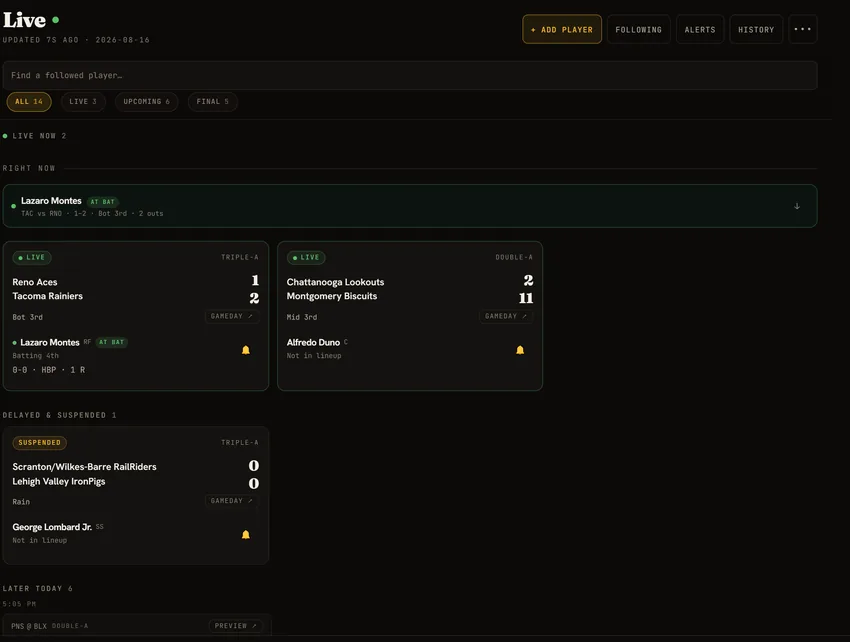Click the Triple-A label on Reno Aces card
The width and height of the screenshot is (850, 642).
pyautogui.click(x=240, y=257)
